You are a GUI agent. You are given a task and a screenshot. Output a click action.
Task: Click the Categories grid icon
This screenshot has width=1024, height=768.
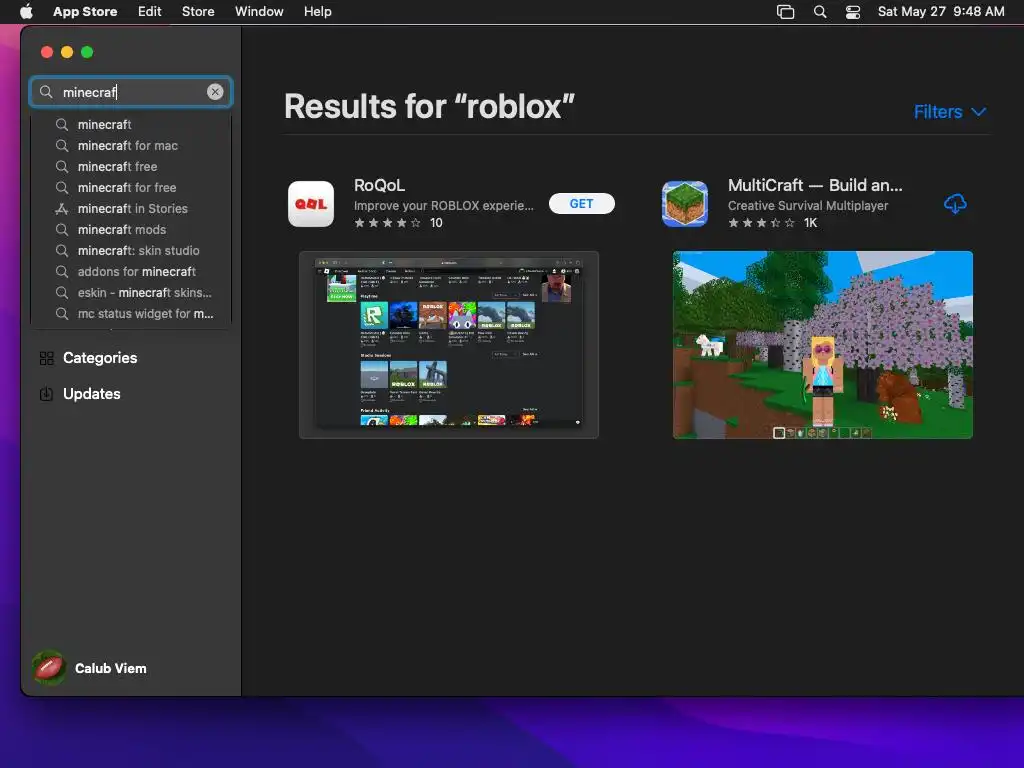[46, 358]
